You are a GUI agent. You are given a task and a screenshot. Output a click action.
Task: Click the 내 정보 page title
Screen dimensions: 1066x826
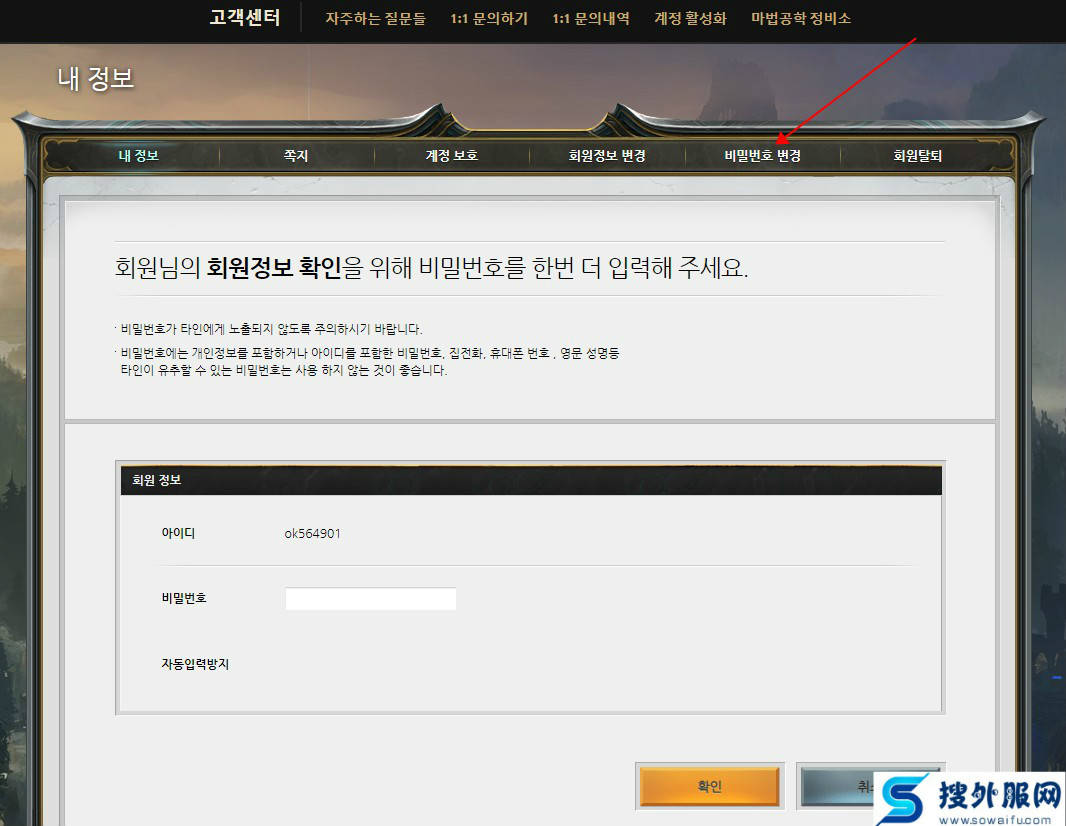point(96,79)
